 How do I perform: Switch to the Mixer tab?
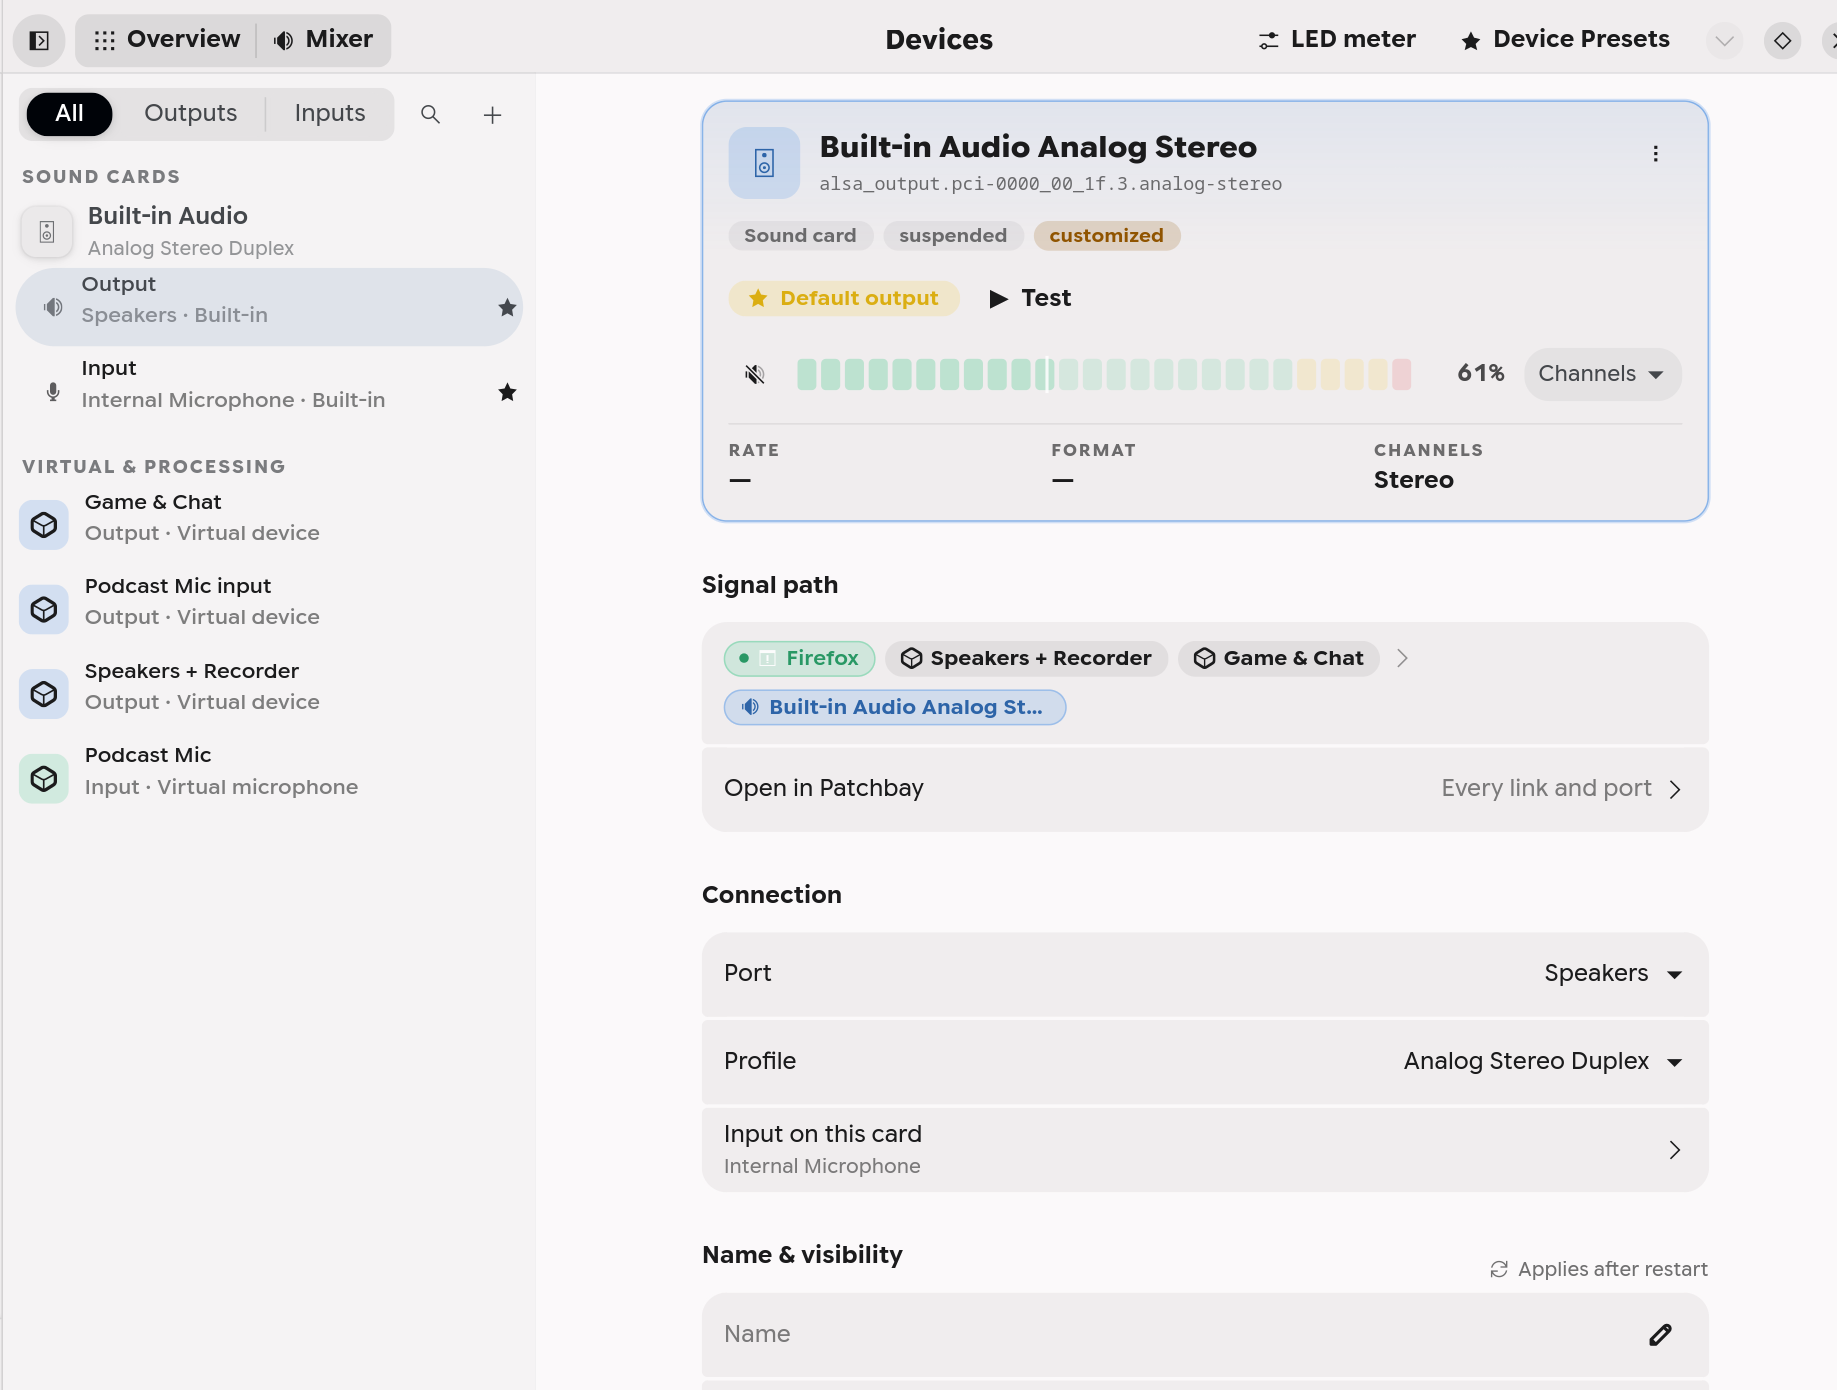click(324, 40)
